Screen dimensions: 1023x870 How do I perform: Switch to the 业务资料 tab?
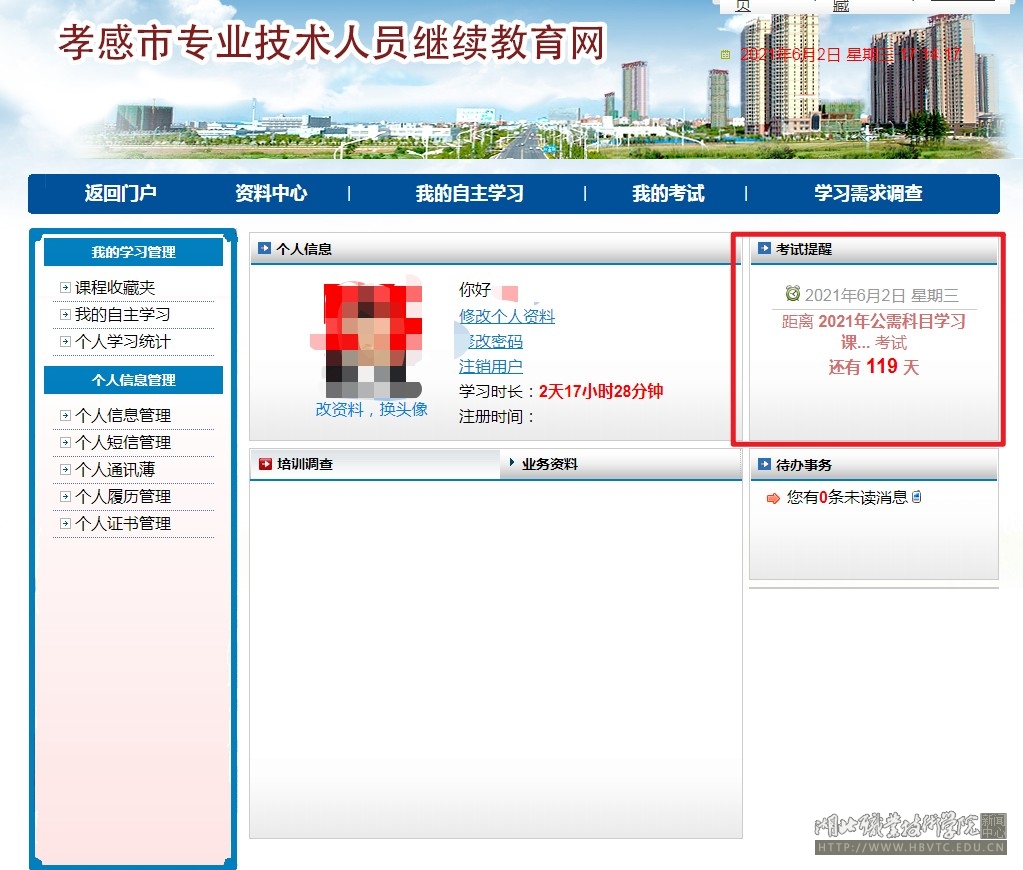pyautogui.click(x=549, y=464)
